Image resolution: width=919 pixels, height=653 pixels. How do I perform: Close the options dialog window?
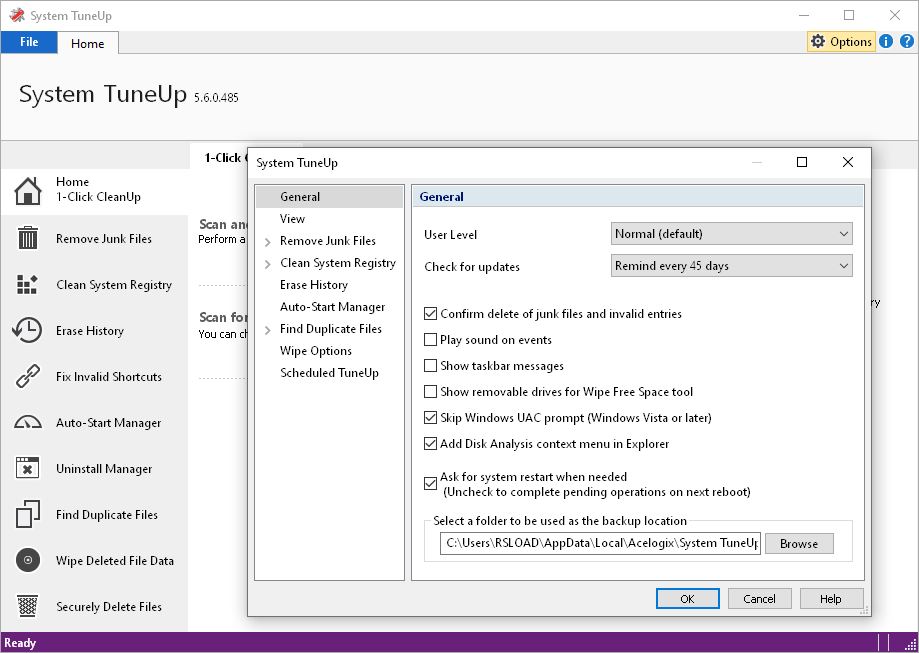(847, 162)
